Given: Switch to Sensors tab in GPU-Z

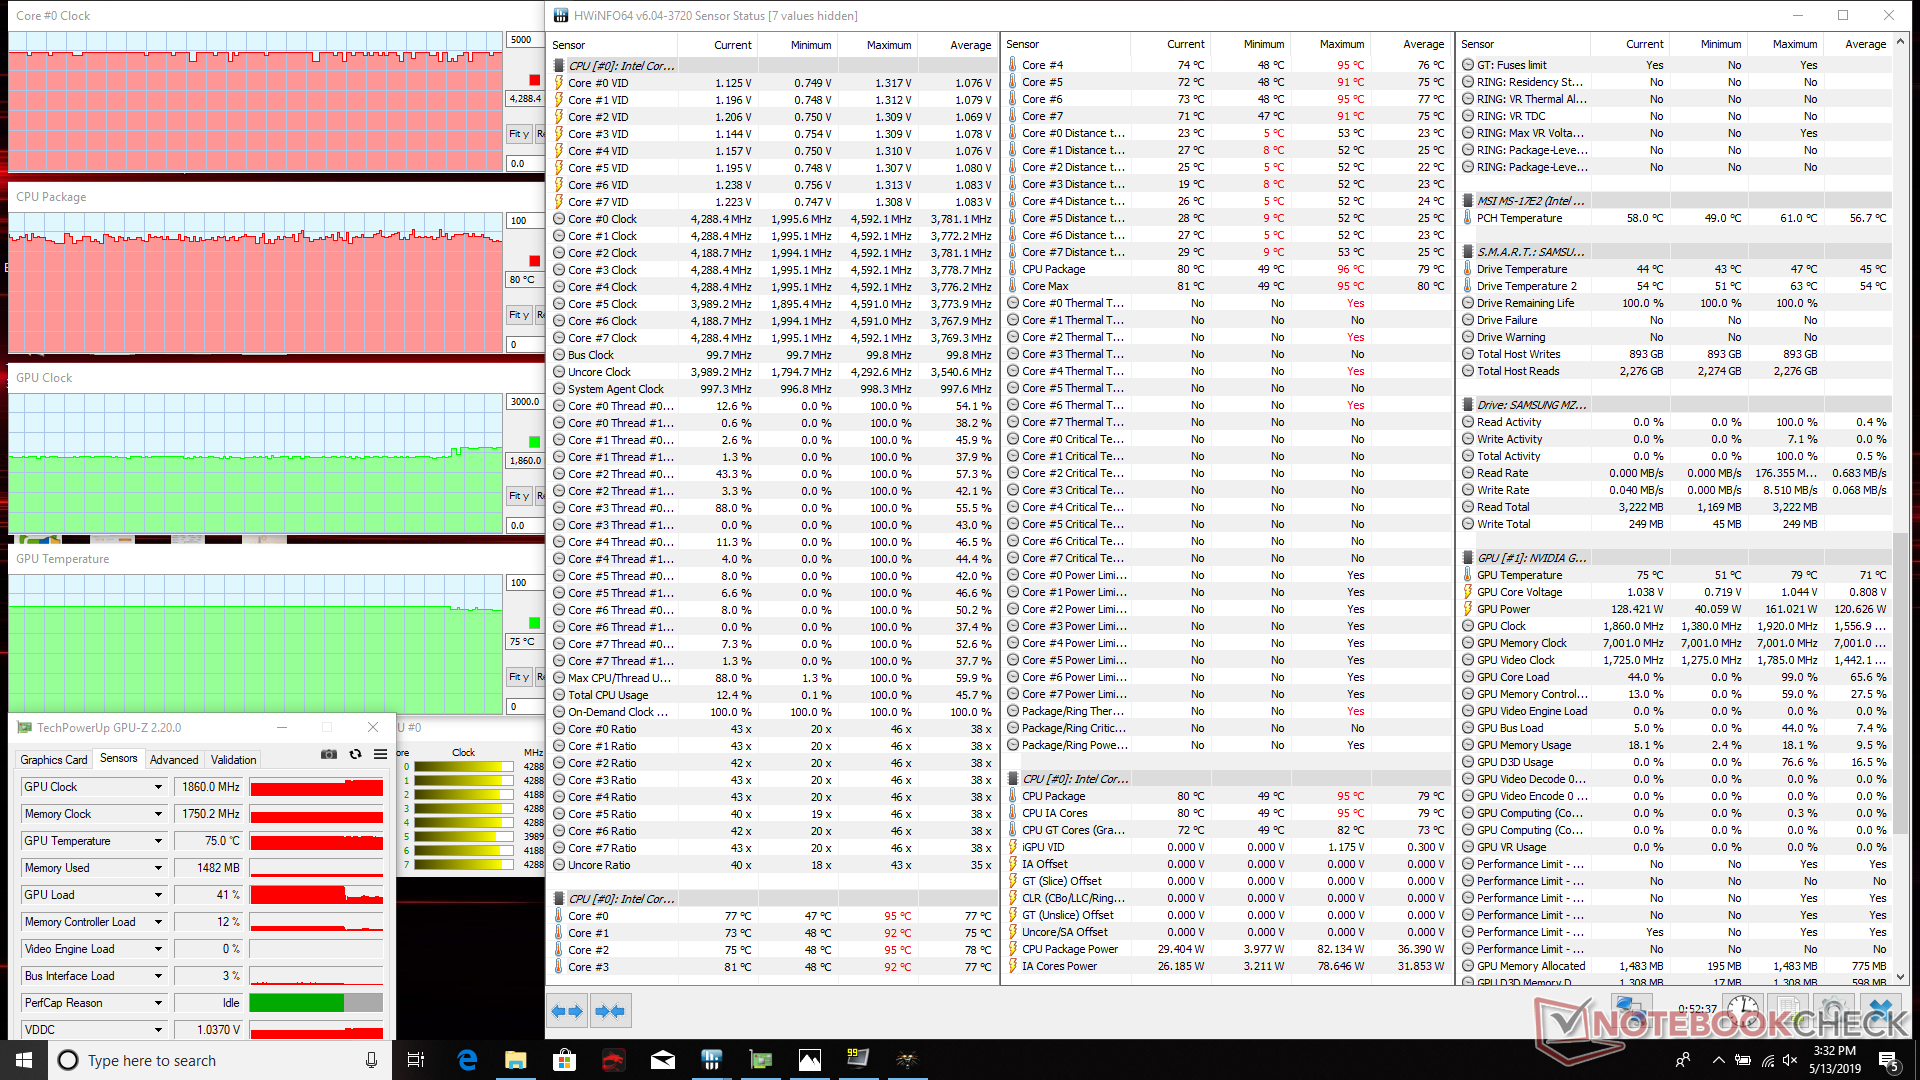Looking at the screenshot, I should point(119,758).
